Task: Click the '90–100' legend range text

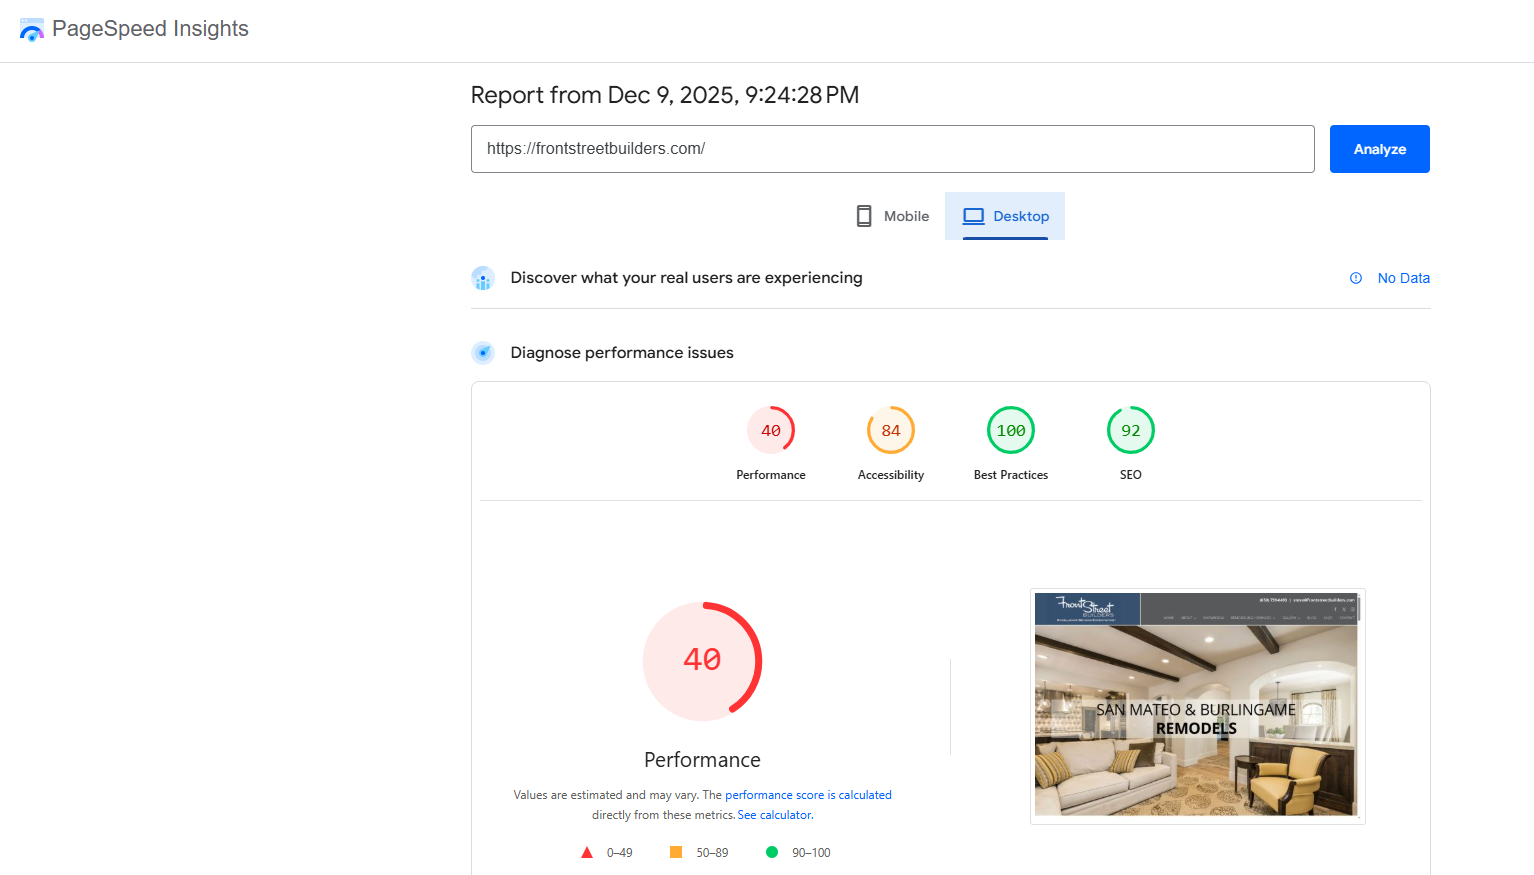Action: tap(811, 853)
